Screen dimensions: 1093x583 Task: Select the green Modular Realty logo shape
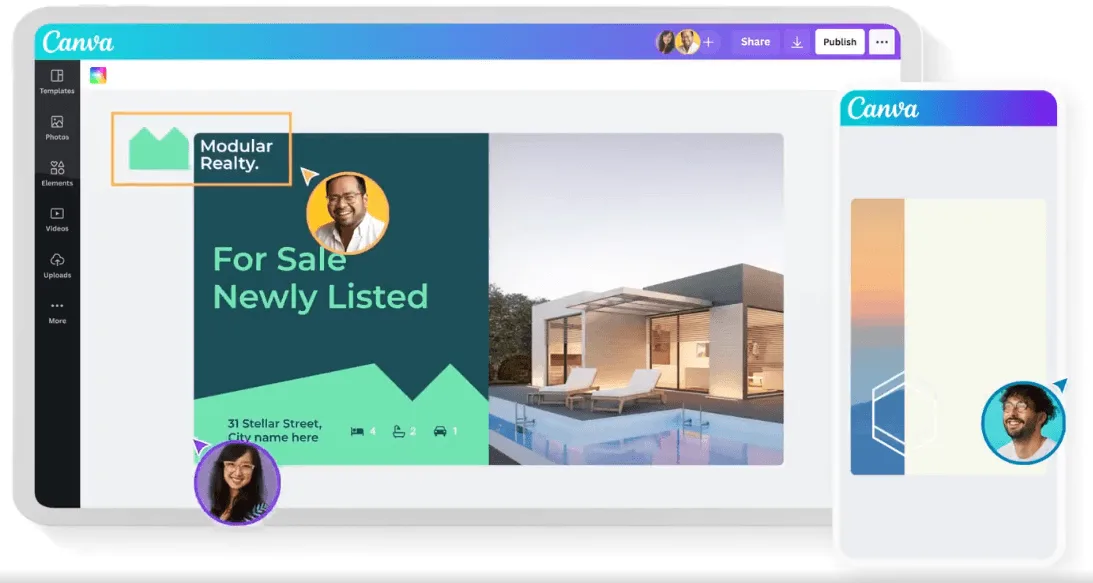click(159, 148)
